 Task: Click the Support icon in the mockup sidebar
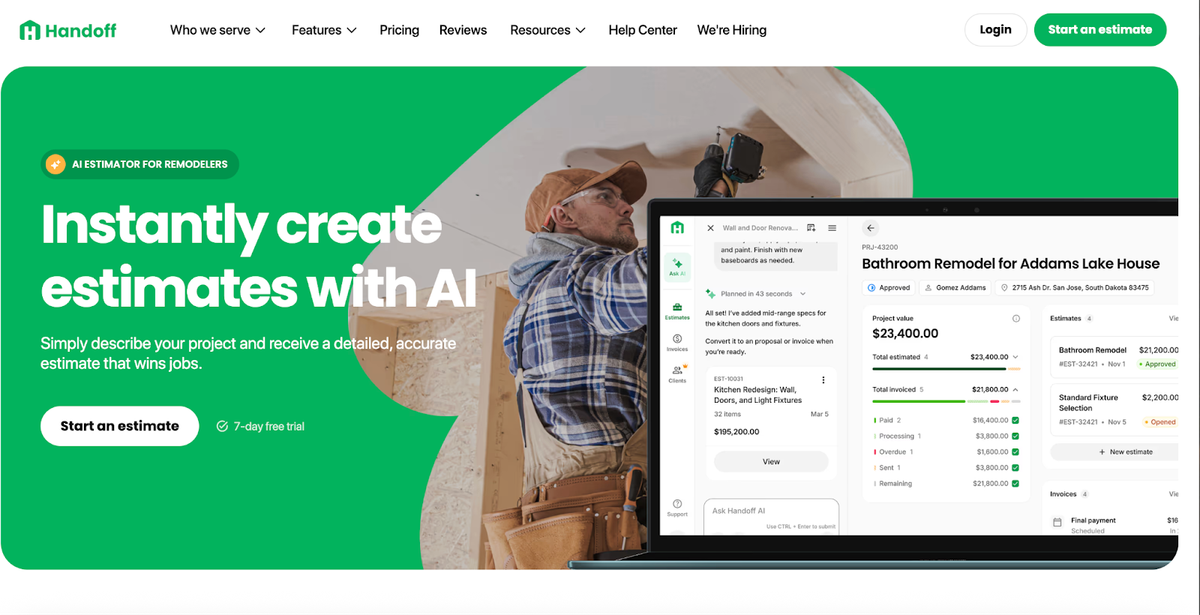click(x=677, y=508)
